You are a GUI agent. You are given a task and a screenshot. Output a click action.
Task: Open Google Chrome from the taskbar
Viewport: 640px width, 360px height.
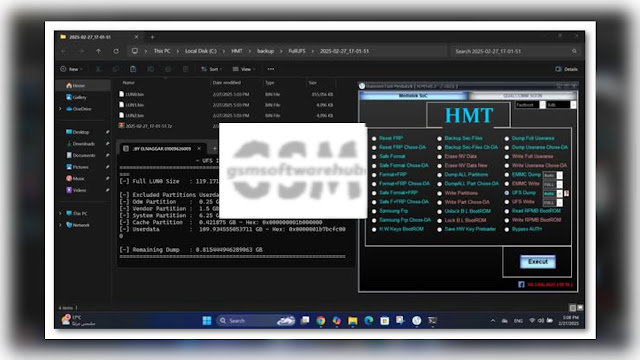pyautogui.click(x=321, y=321)
